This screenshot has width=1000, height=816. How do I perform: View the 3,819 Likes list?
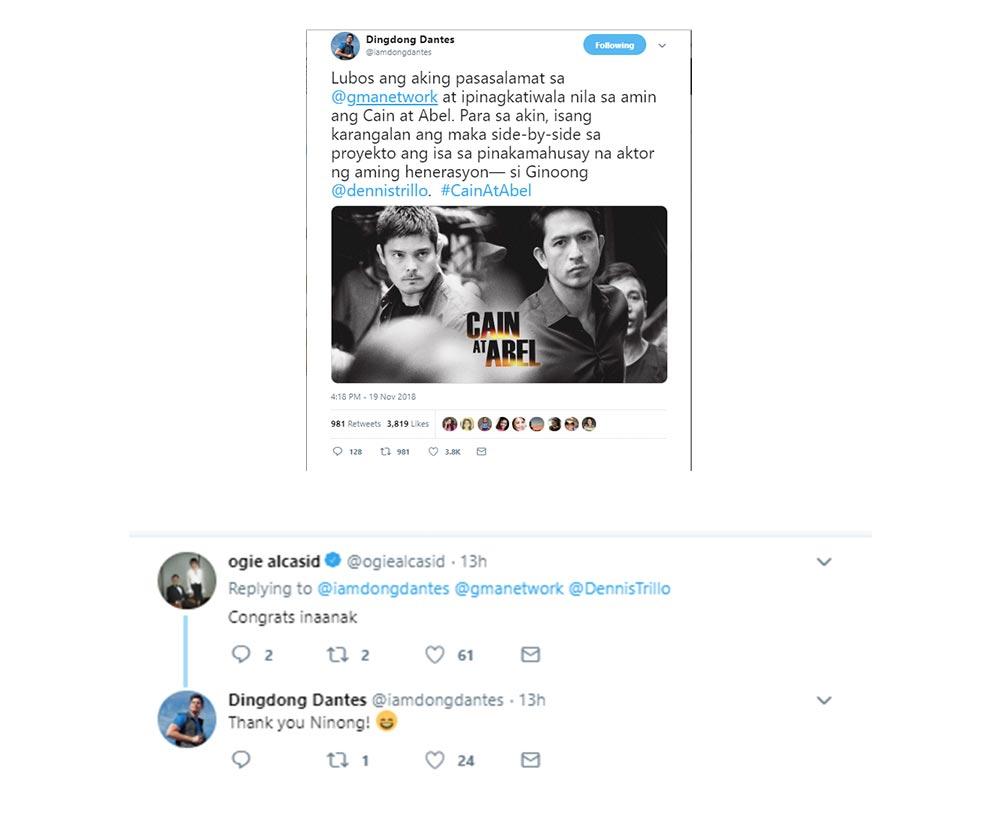click(408, 424)
